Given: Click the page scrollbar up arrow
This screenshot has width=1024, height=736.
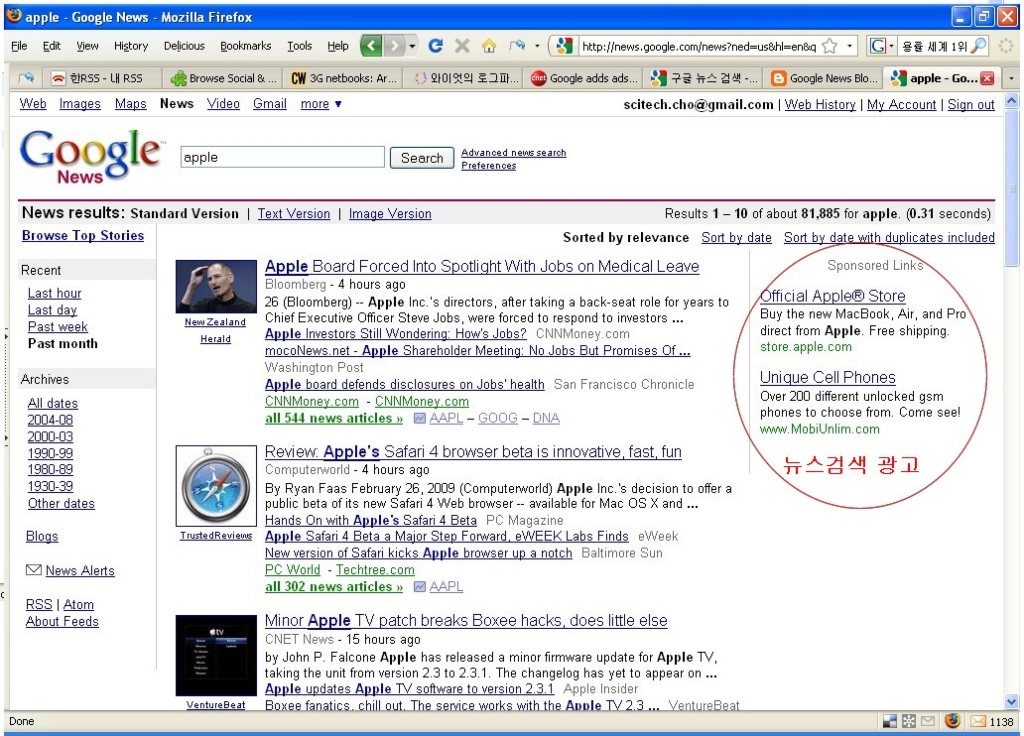Looking at the screenshot, I should 1012,101.
